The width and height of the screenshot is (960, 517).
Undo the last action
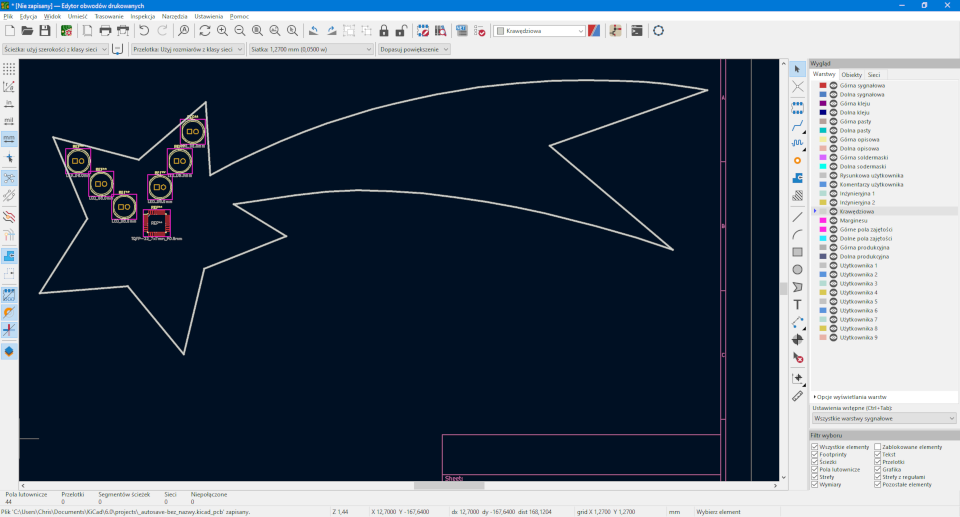(144, 31)
